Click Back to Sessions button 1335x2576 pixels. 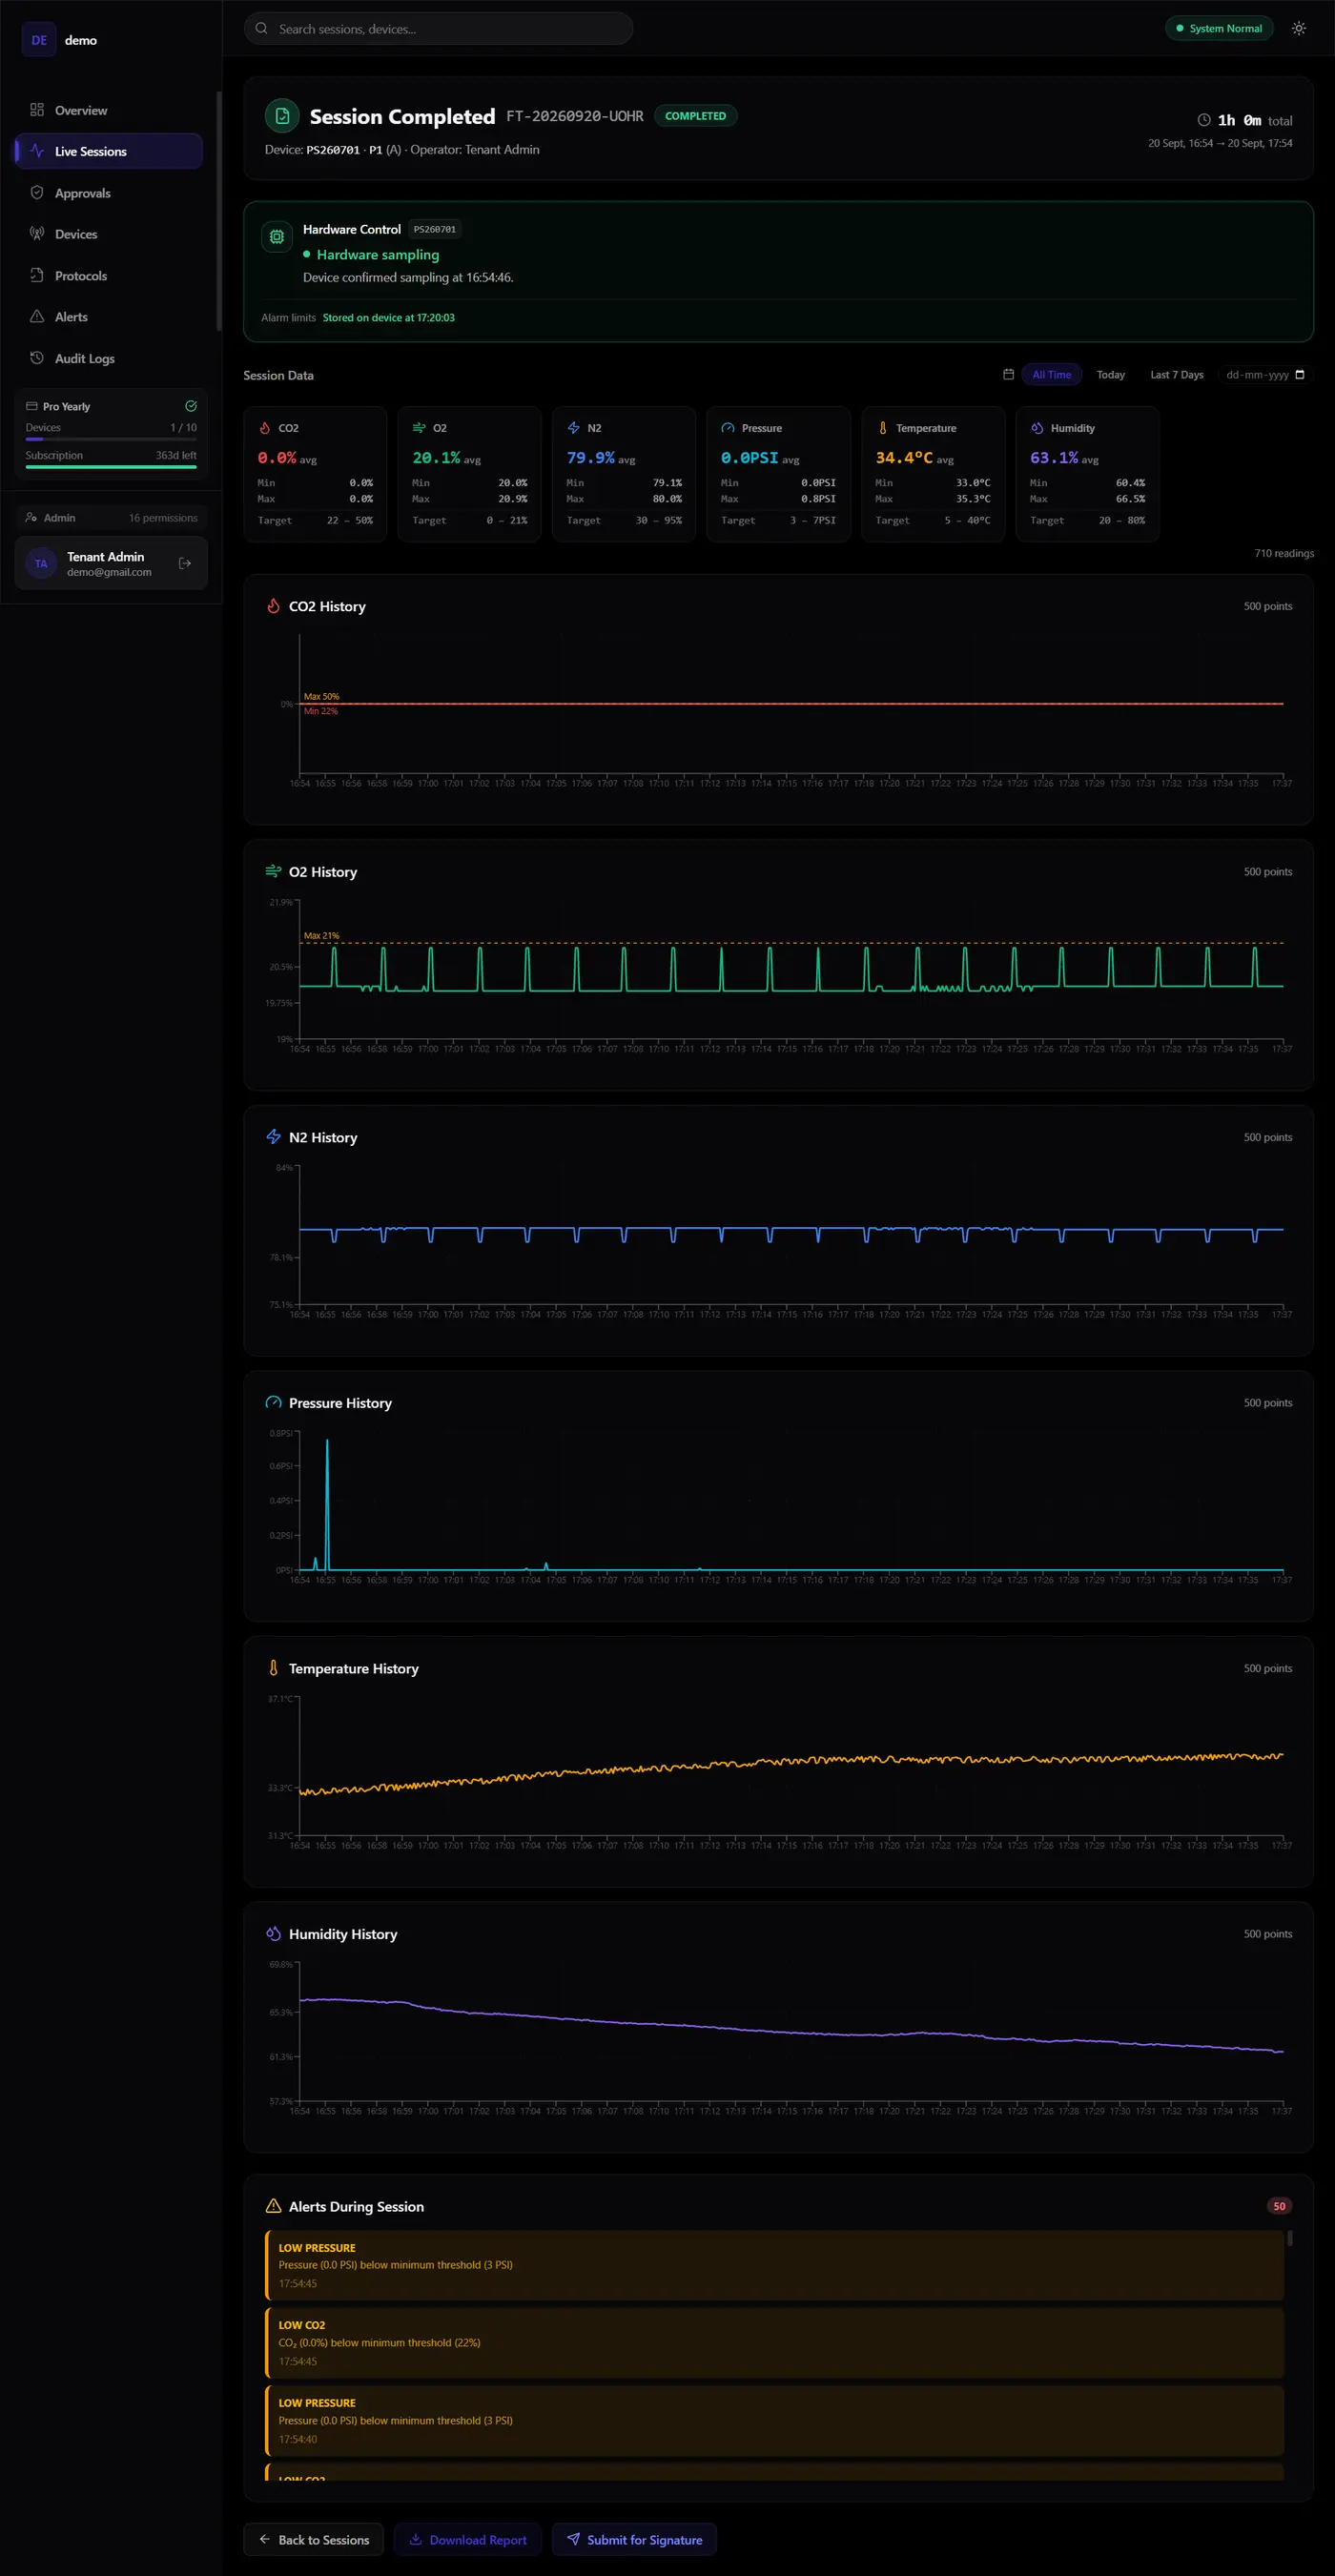(314, 2539)
